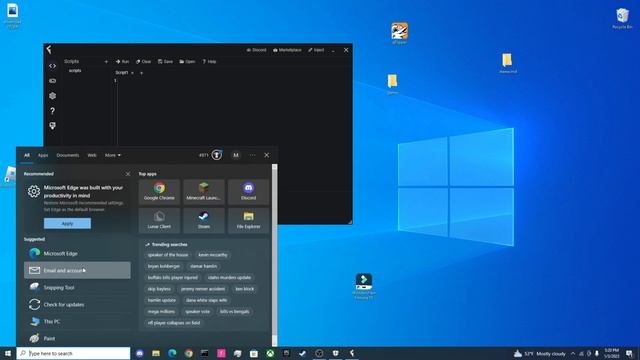
Task: Click Help in the executor toolbar
Action: [x=209, y=62]
